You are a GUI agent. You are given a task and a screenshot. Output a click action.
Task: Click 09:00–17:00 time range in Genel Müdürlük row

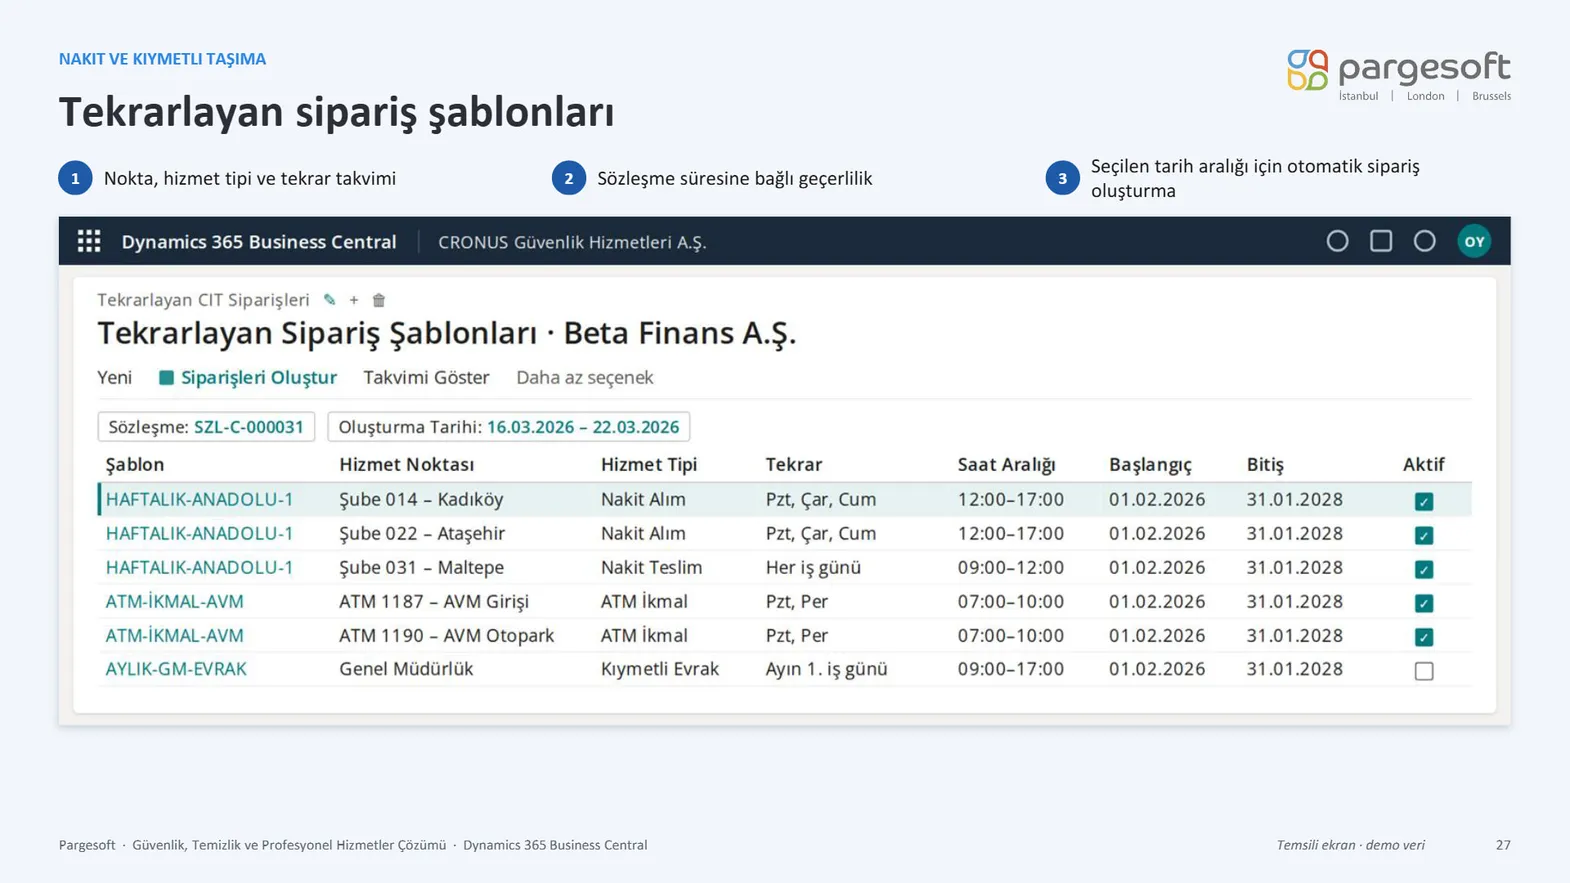(1011, 669)
